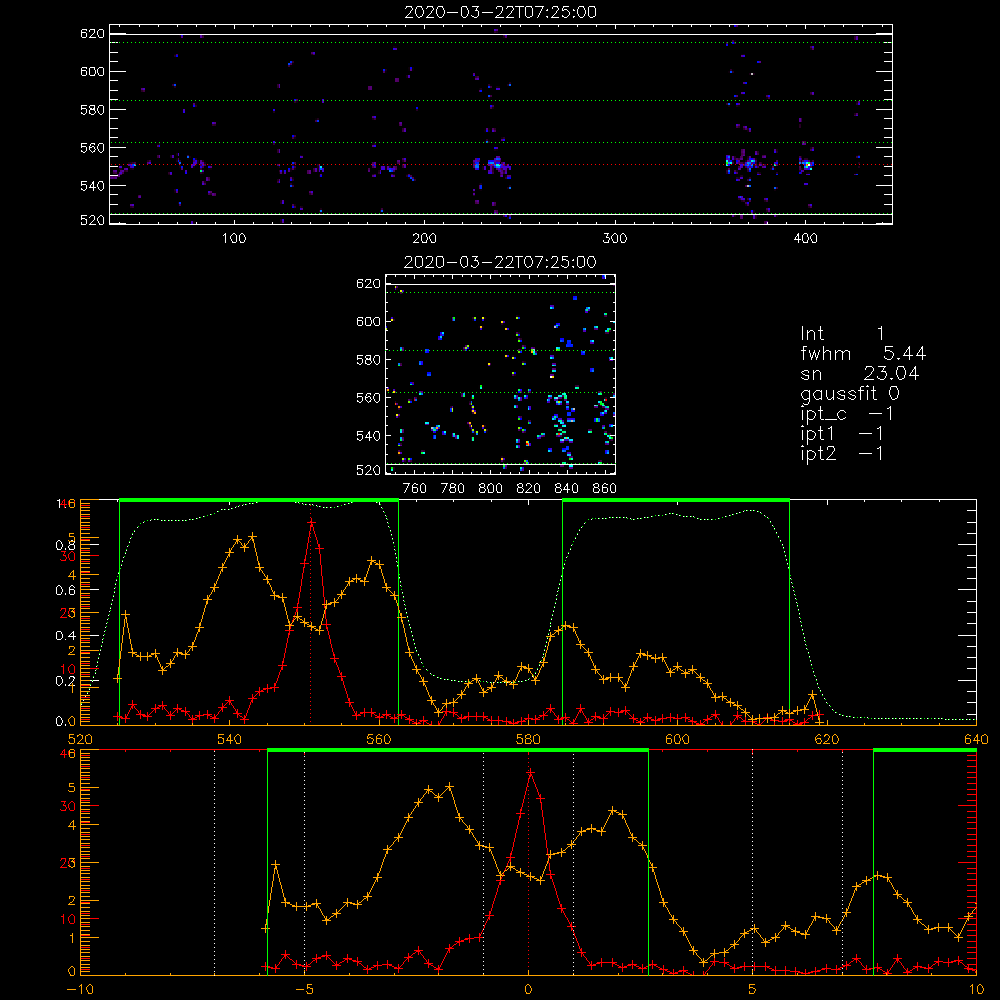The image size is (1000, 1000).
Task: Click the 'Int 1' text line
Action: (842, 334)
